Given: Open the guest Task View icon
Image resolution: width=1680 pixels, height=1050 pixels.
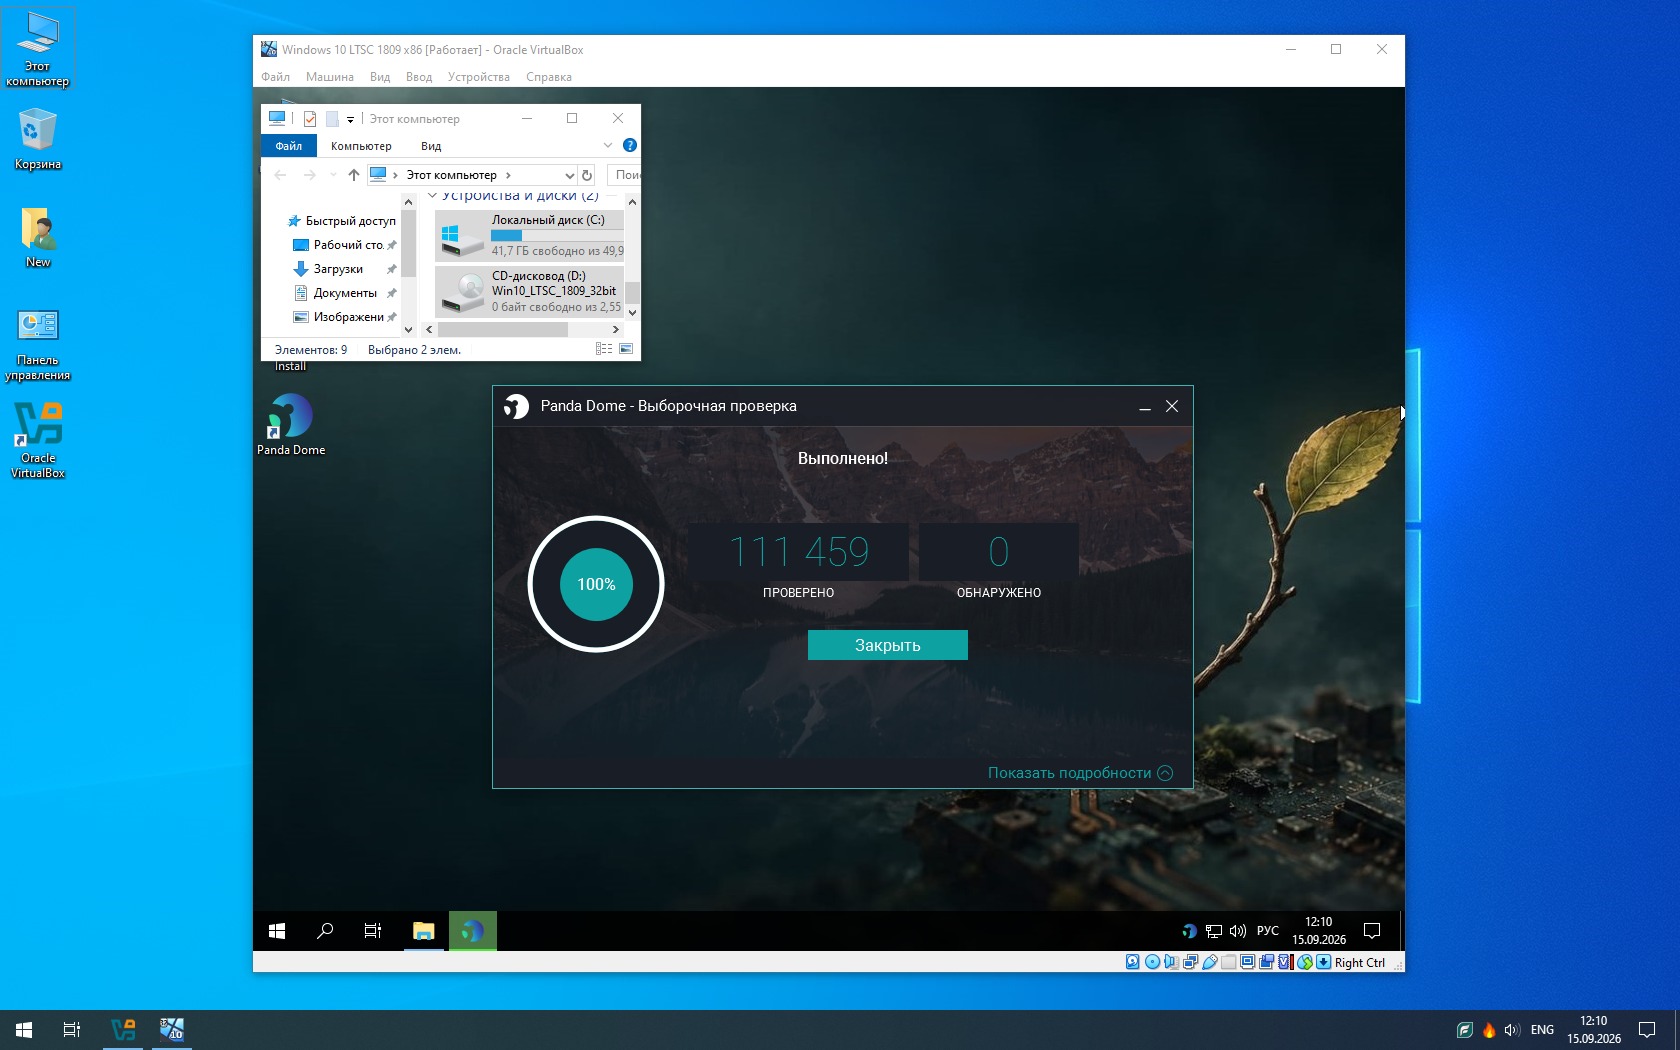Looking at the screenshot, I should click(x=373, y=931).
